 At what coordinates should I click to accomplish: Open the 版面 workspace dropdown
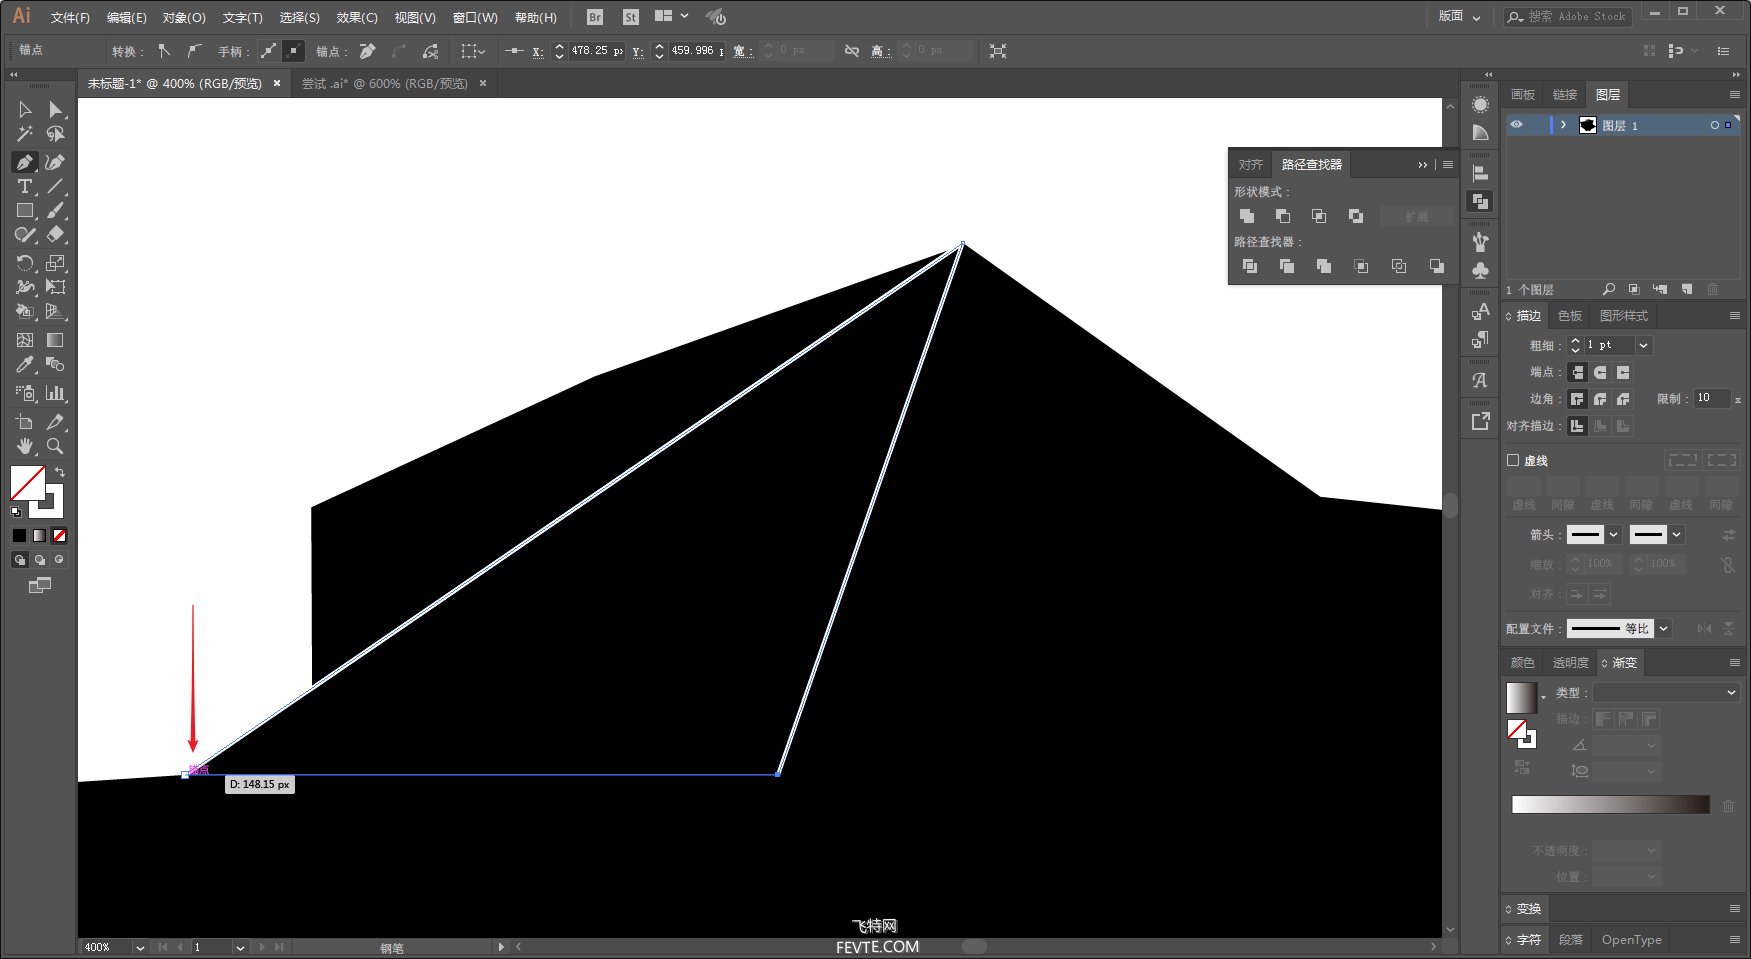pyautogui.click(x=1460, y=16)
